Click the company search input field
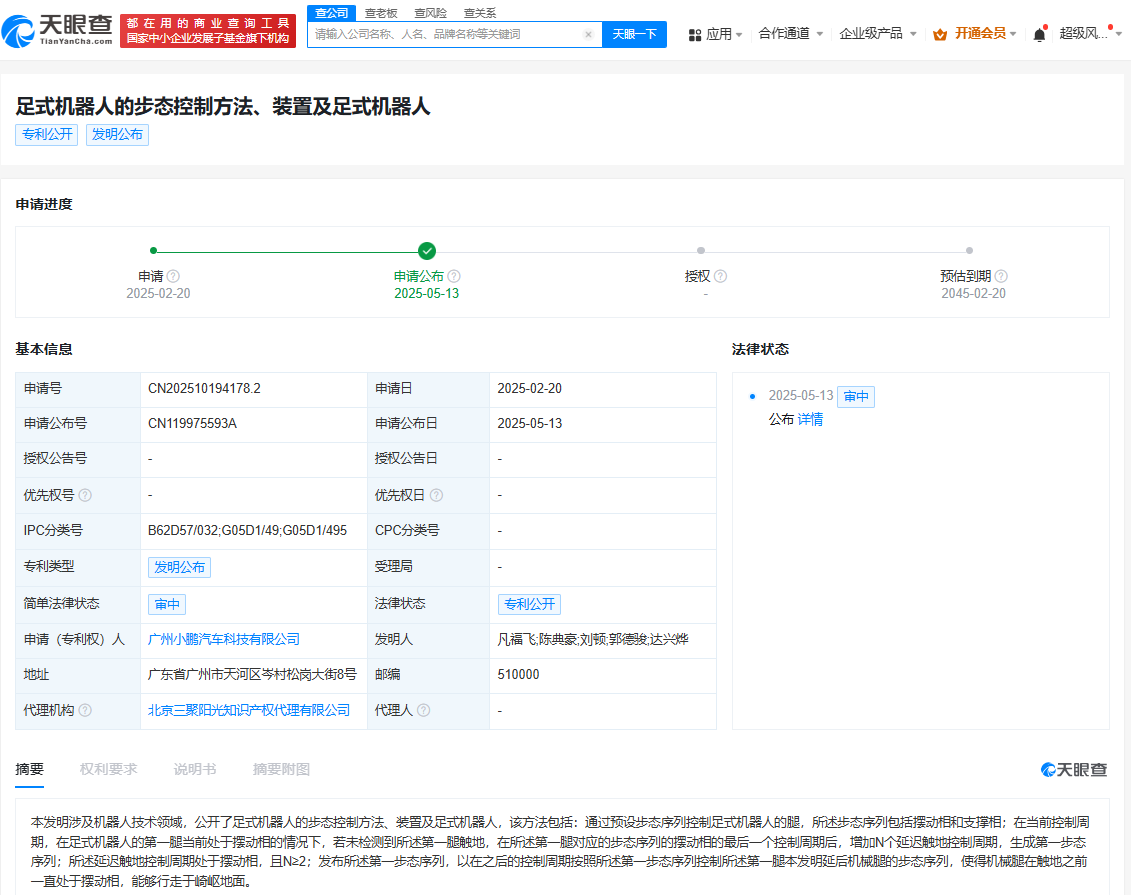 445,34
